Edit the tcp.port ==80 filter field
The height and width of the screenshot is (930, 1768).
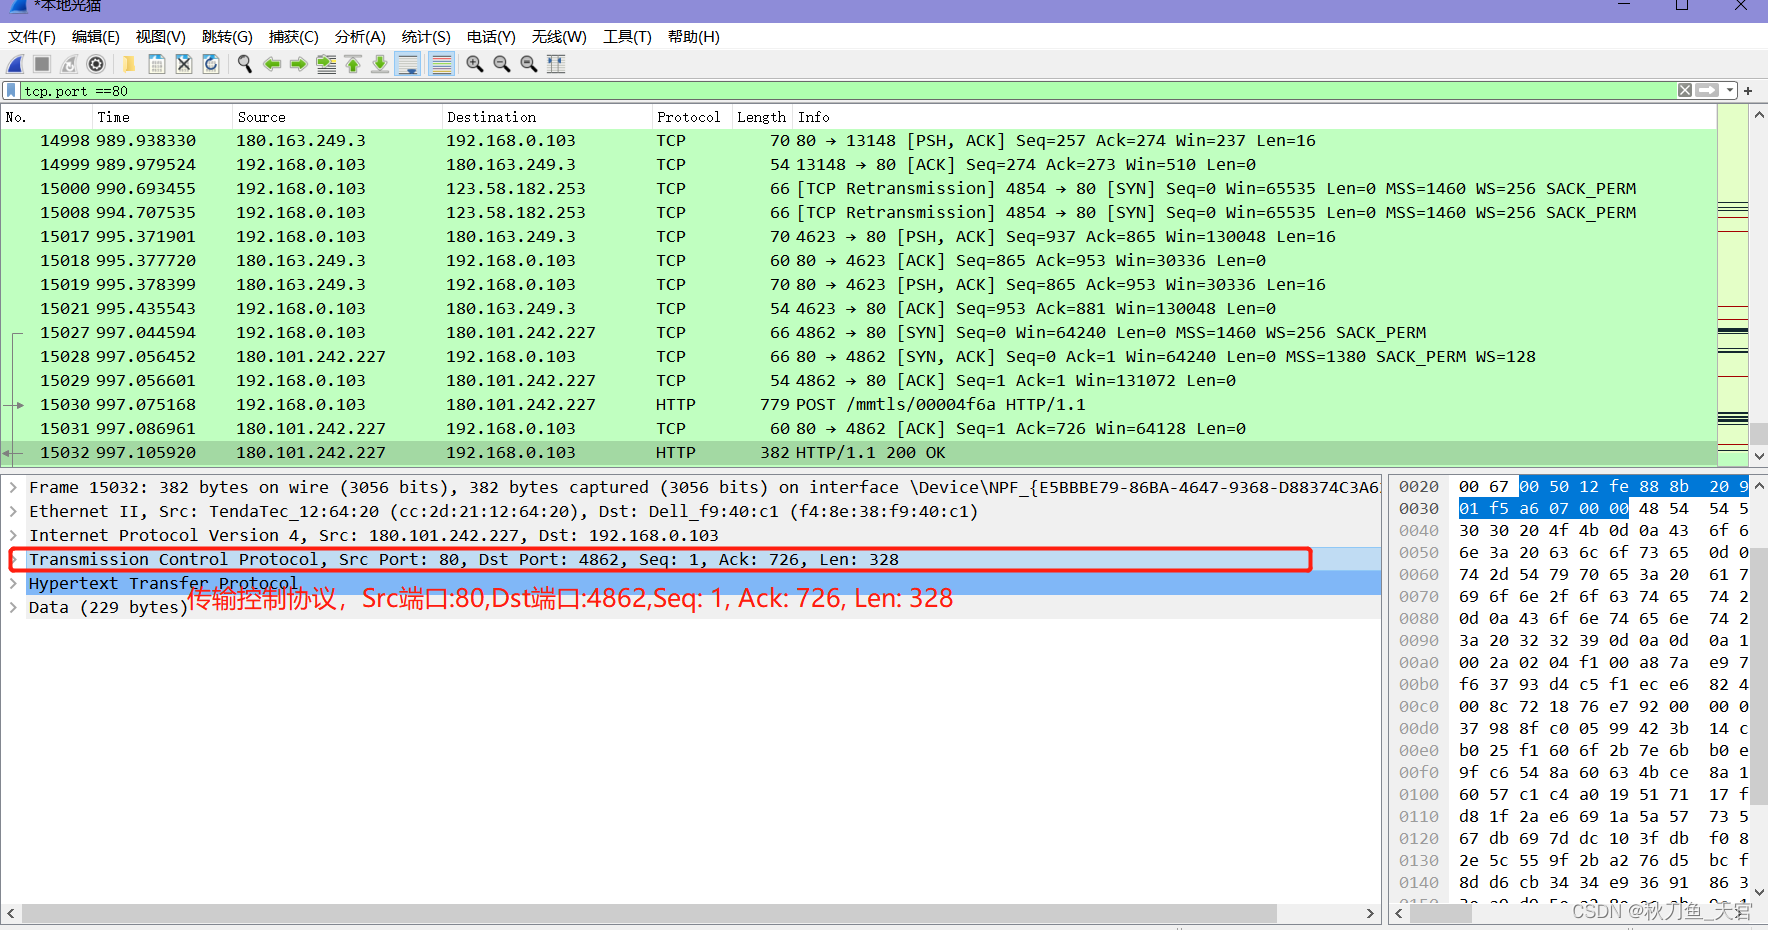[x=848, y=91]
